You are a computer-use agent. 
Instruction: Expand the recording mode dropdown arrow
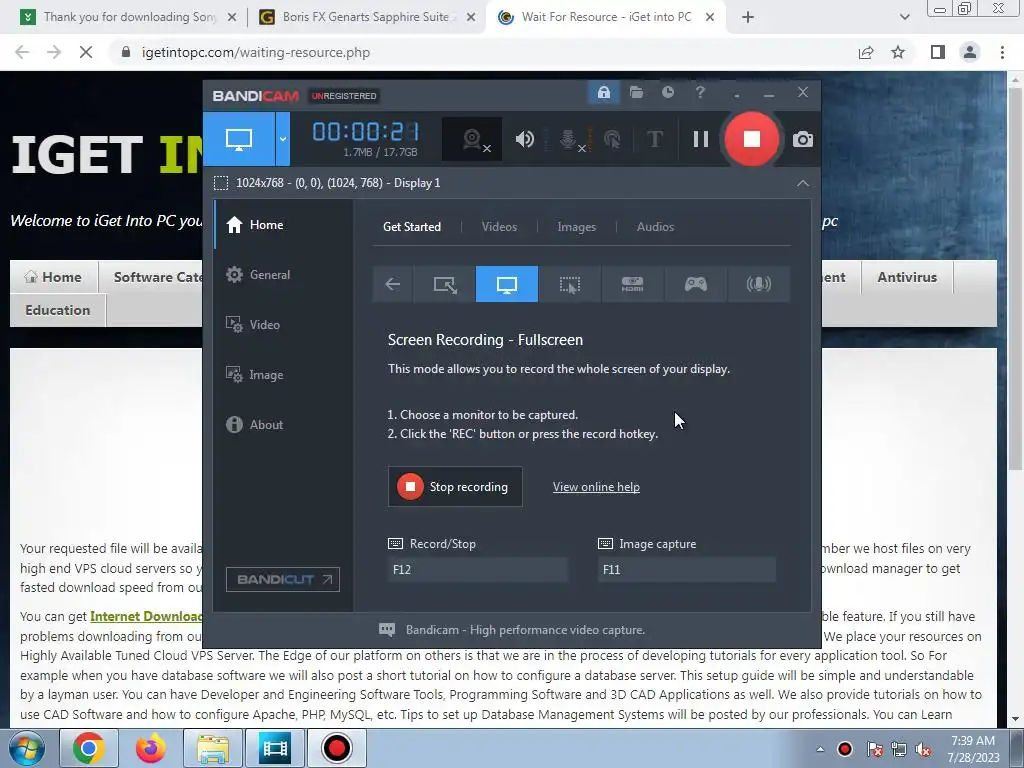pyautogui.click(x=283, y=139)
